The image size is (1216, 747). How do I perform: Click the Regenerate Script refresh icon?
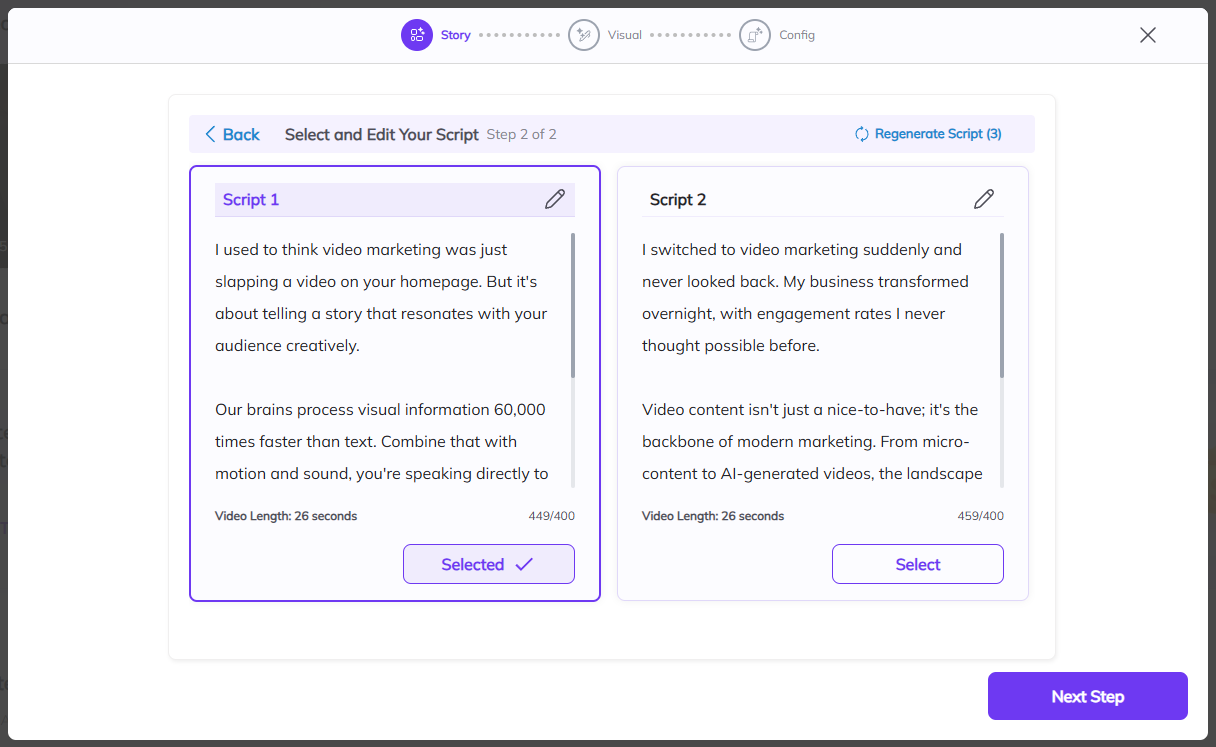click(862, 134)
